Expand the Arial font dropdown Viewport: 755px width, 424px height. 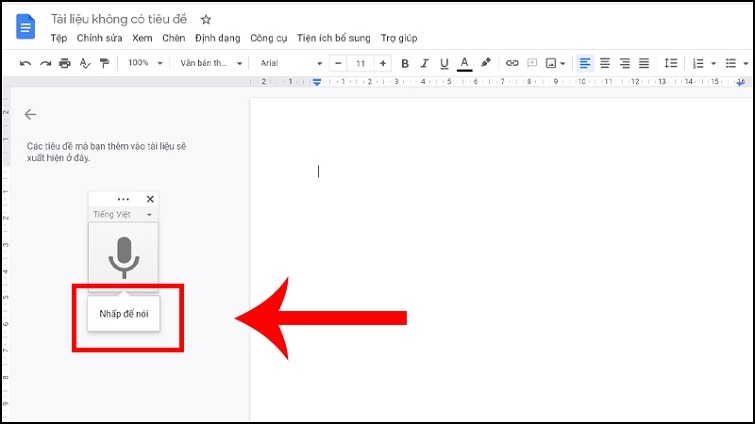pos(290,63)
